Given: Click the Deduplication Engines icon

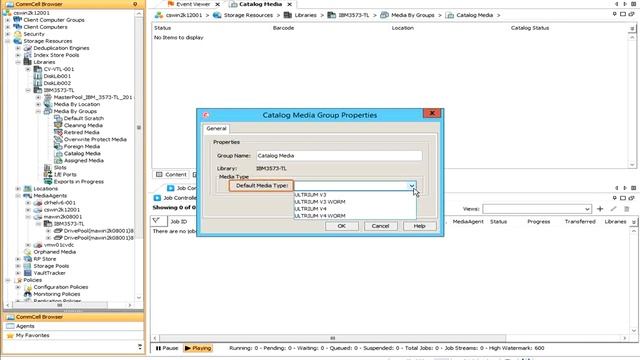Looking at the screenshot, I should 28,48.
